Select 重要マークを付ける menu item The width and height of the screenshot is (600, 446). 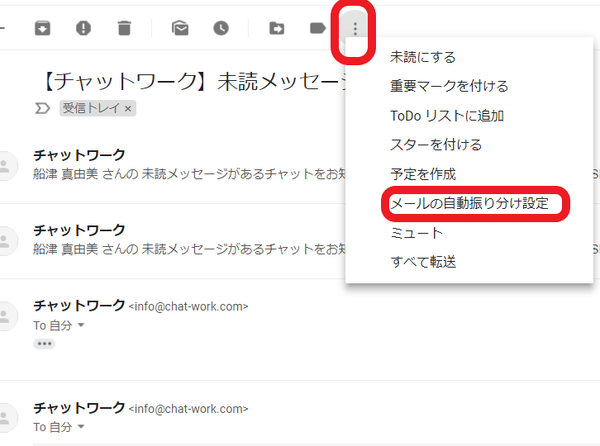pyautogui.click(x=449, y=86)
